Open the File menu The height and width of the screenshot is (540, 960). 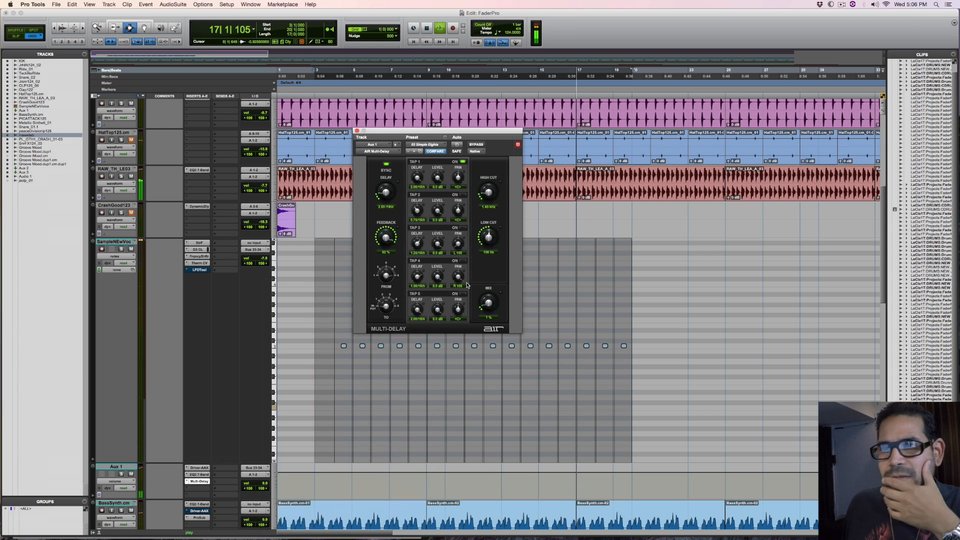click(x=56, y=4)
